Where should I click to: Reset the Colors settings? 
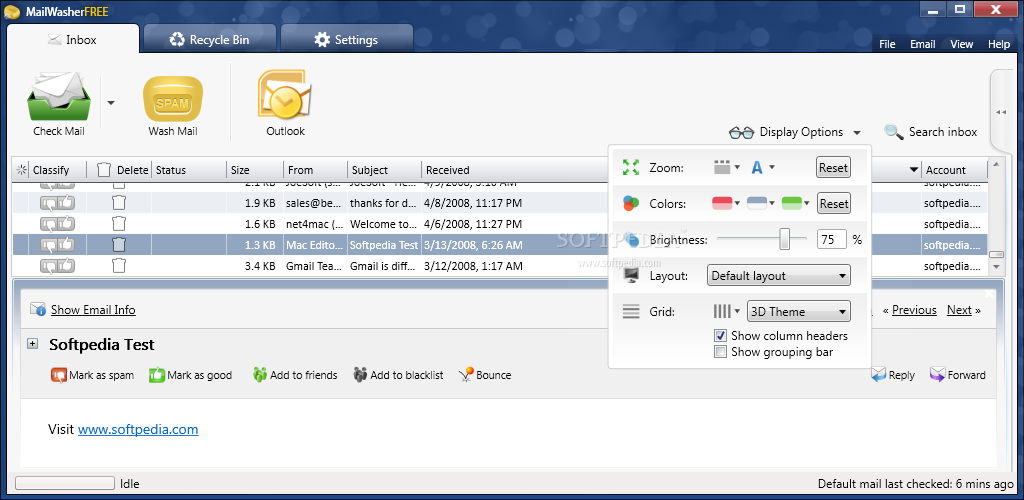833,204
